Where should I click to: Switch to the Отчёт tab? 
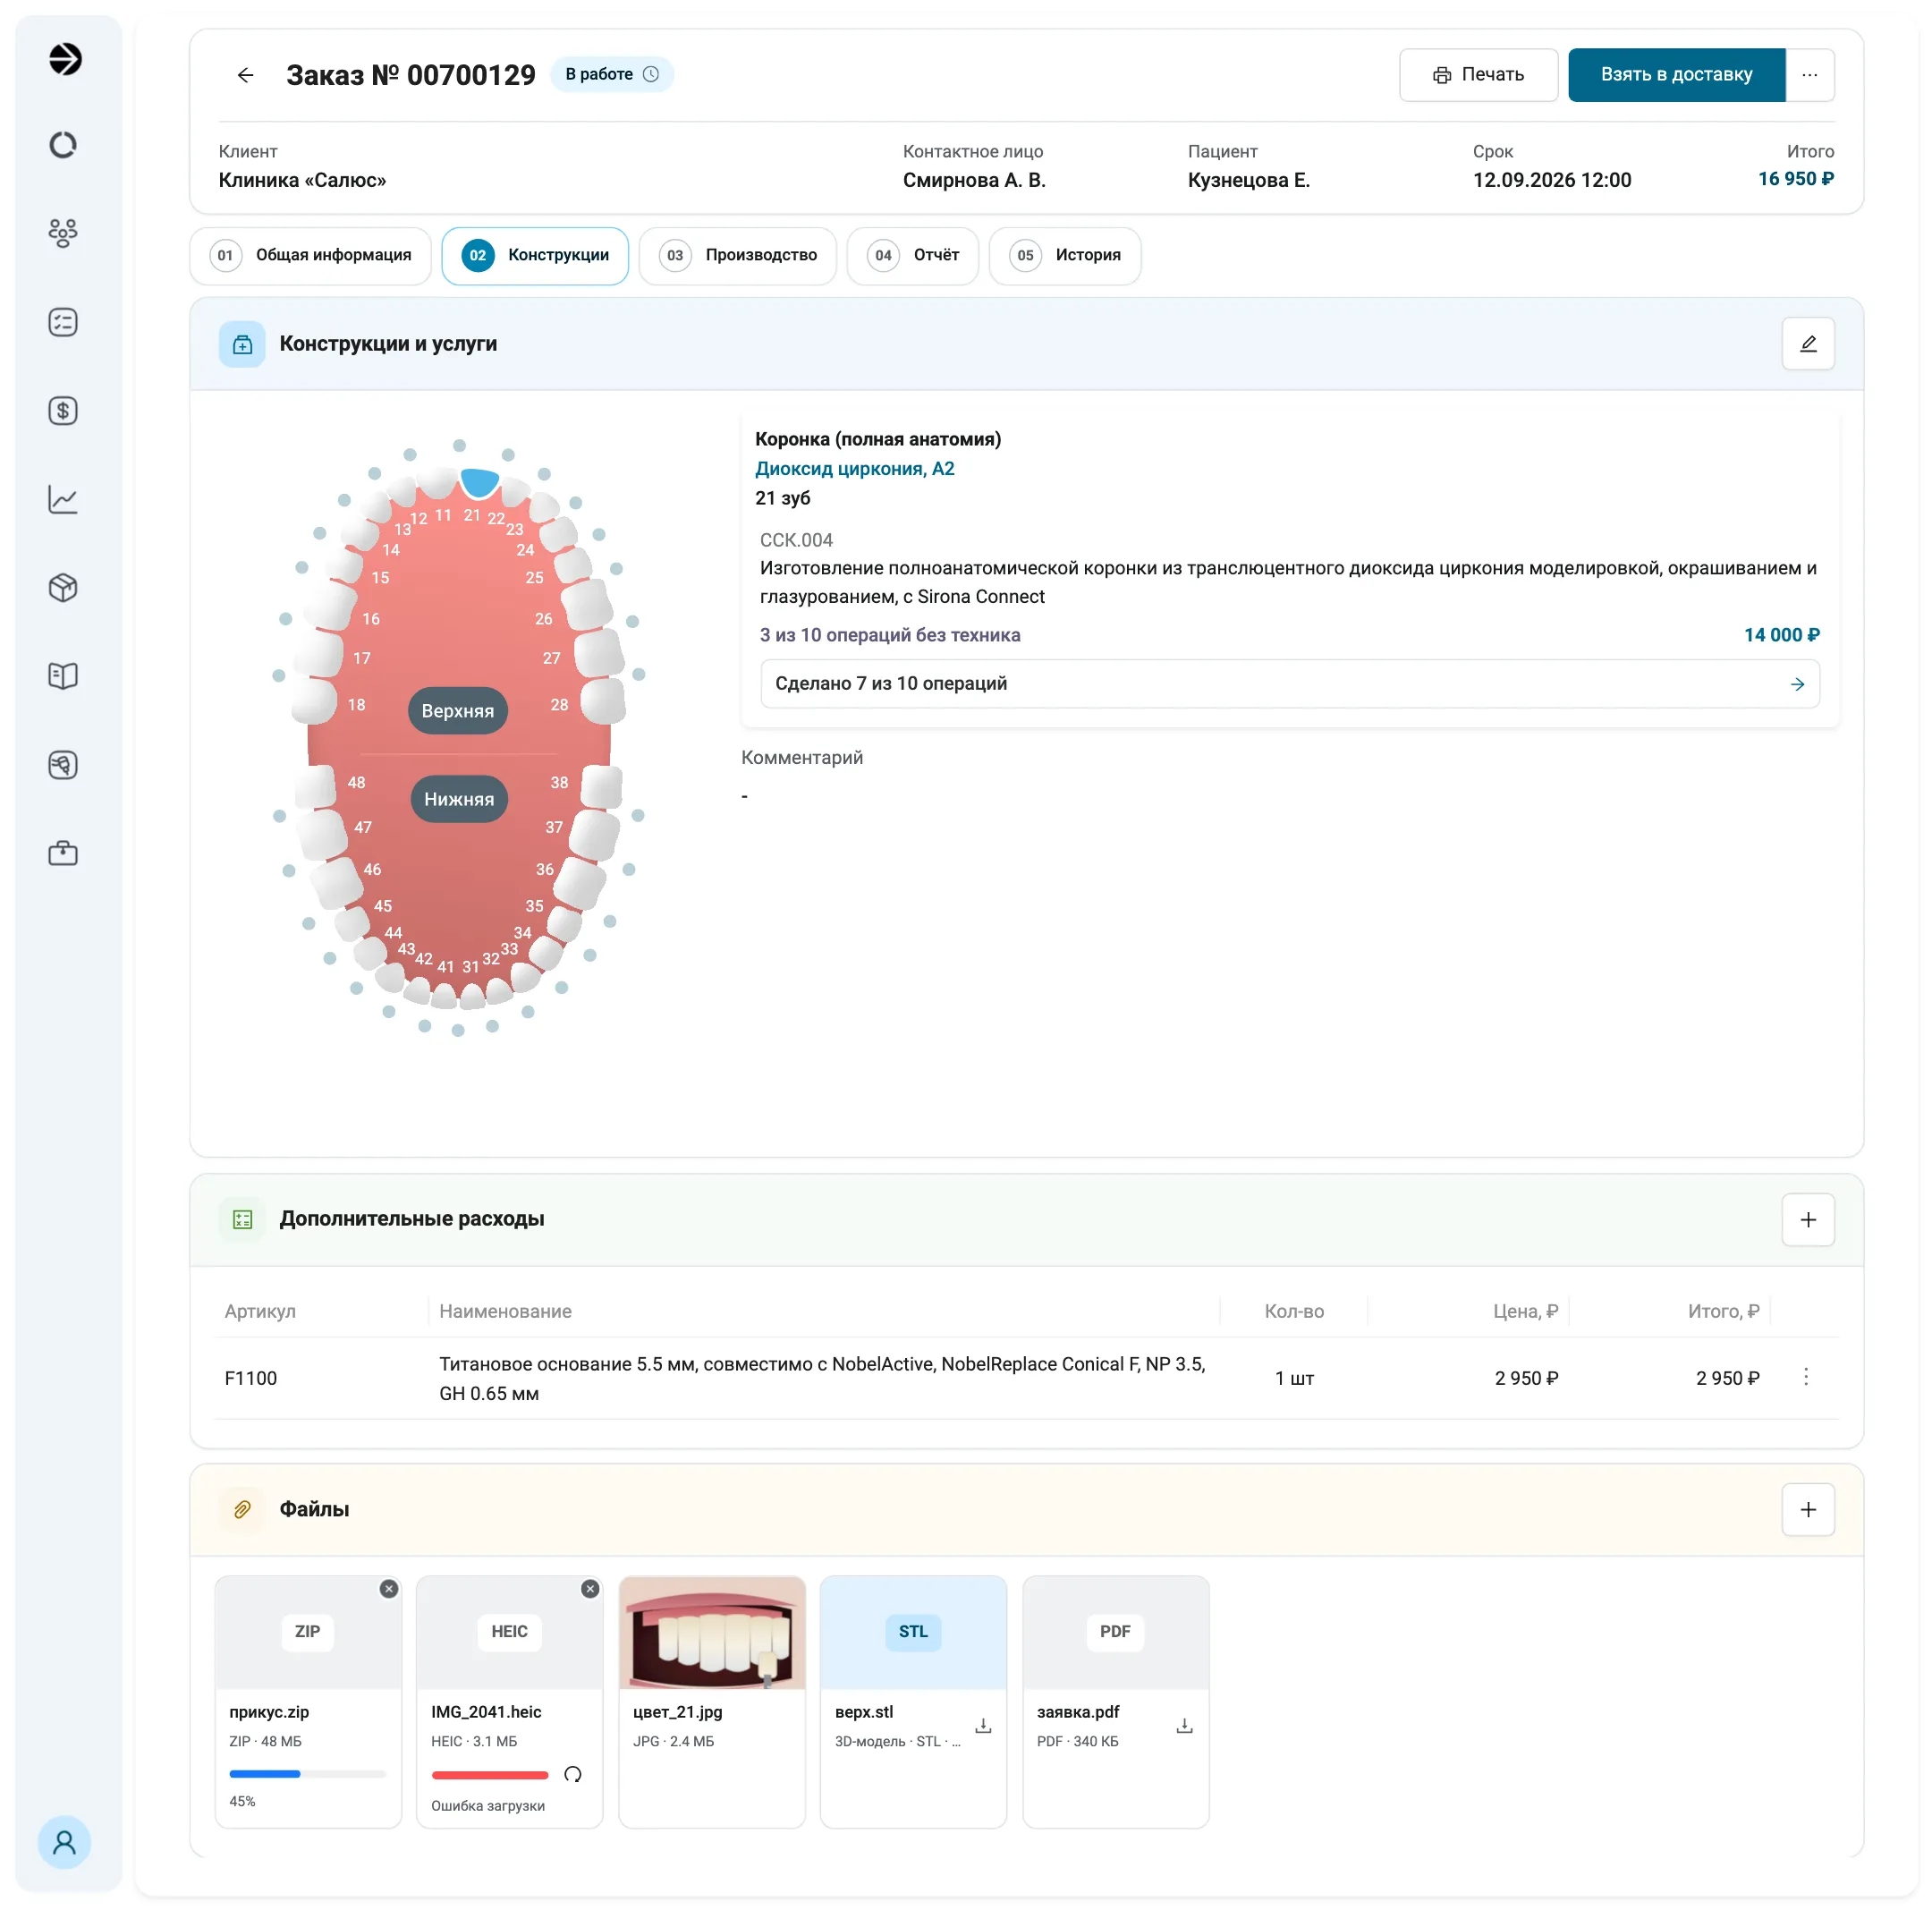click(913, 256)
